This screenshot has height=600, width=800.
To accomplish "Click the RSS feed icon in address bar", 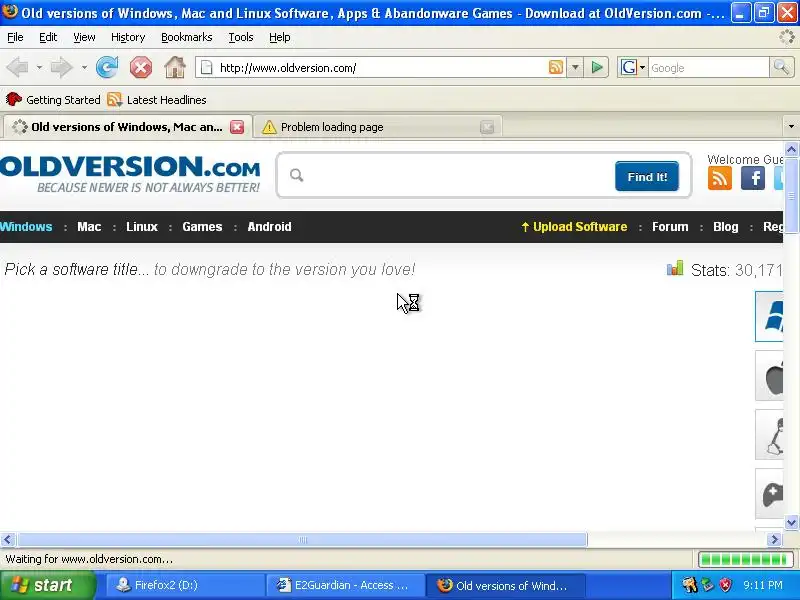I will pyautogui.click(x=556, y=67).
